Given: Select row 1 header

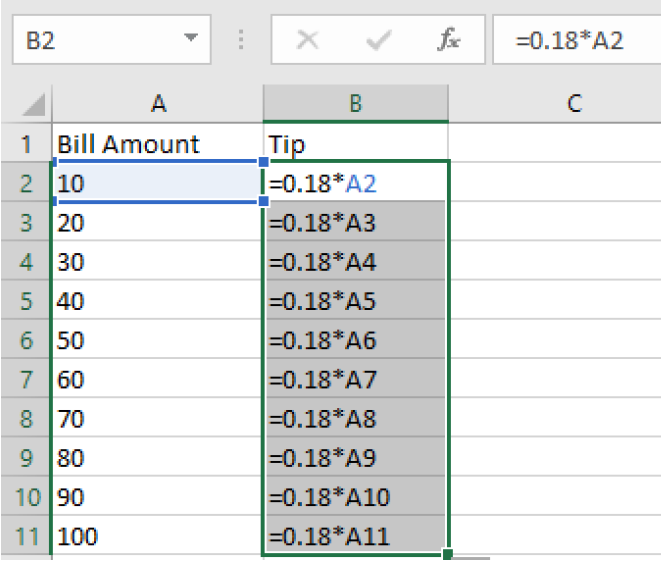Looking at the screenshot, I should (x=26, y=143).
